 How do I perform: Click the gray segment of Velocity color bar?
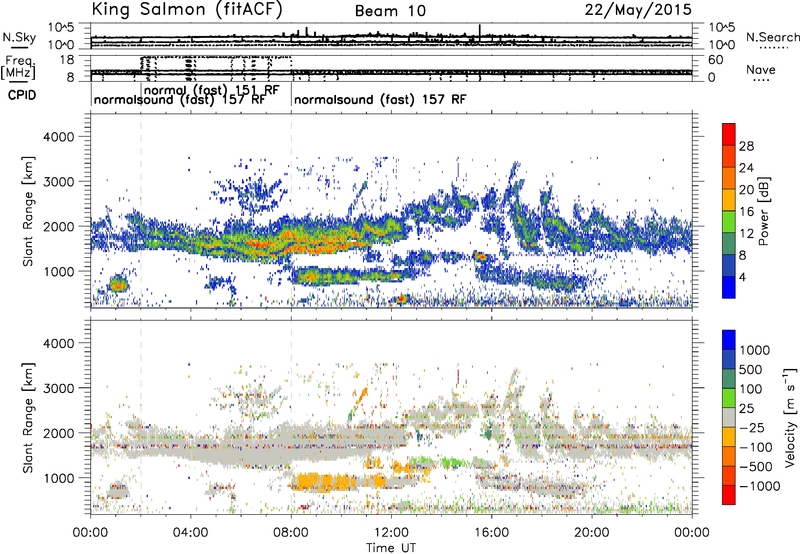(x=729, y=417)
